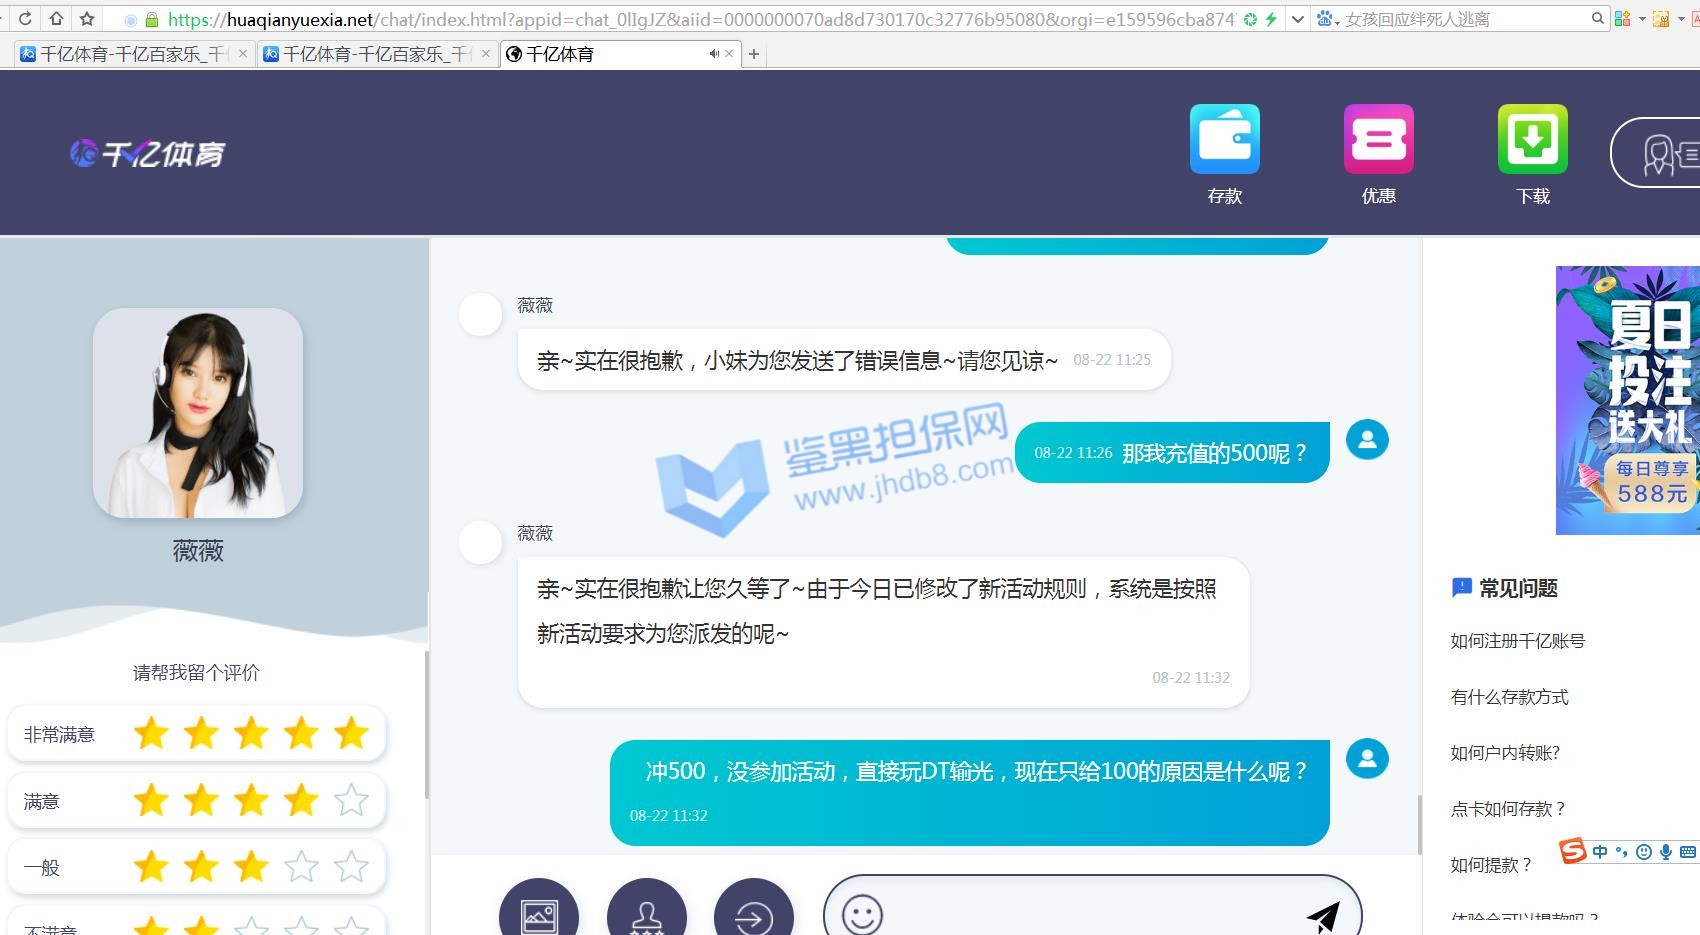This screenshot has height=935, width=1700.
Task: Click the 夏日投注送大礼 promotional banner
Action: point(1627,400)
